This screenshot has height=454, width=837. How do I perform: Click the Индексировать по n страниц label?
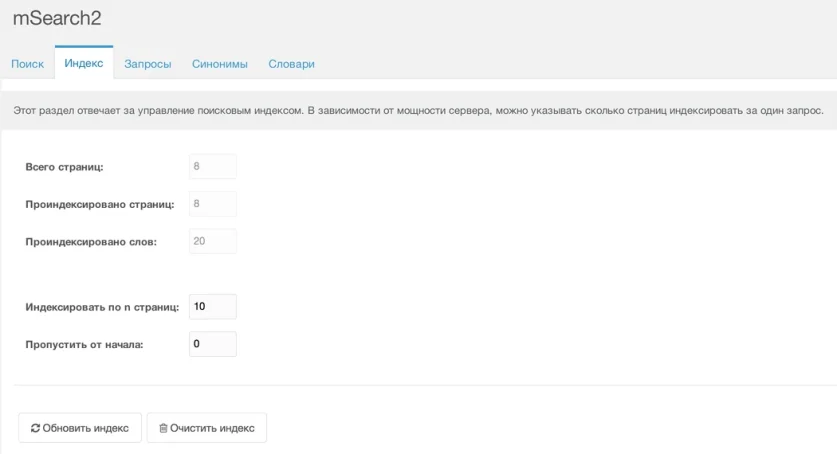(x=101, y=307)
